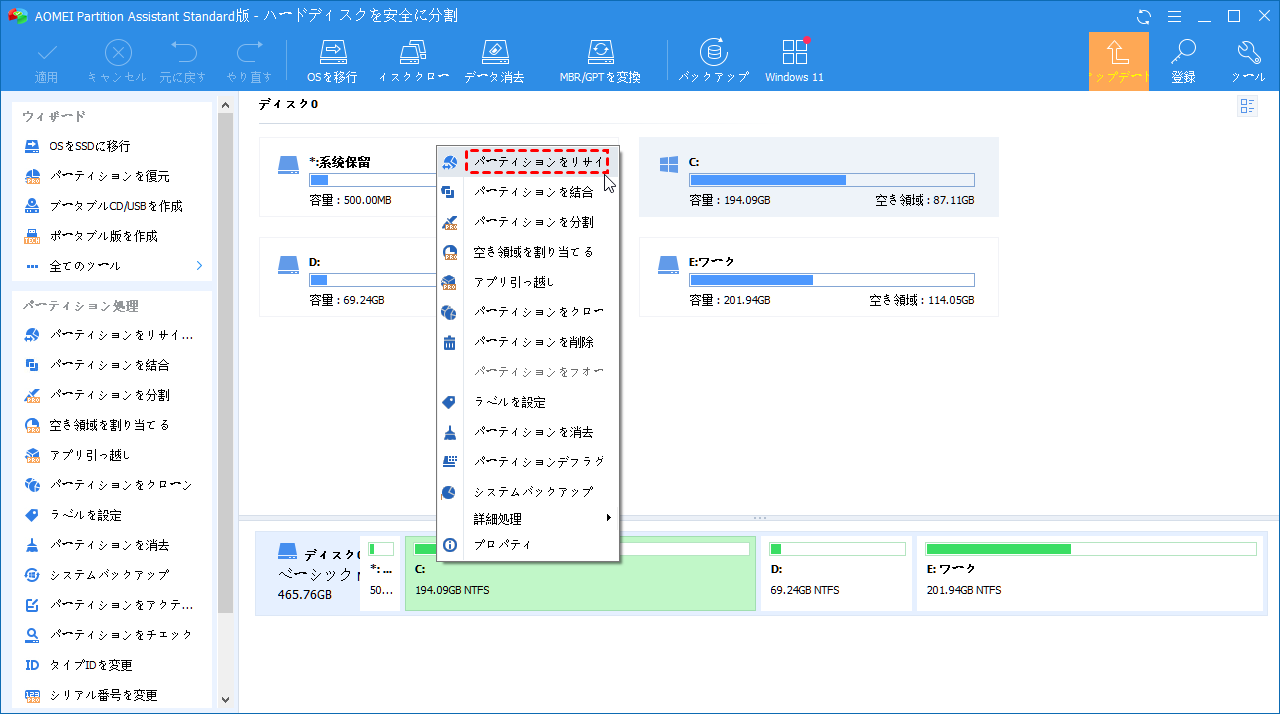The height and width of the screenshot is (714, 1280).
Task: Choose 空き領域を割り当てる in context menu
Action: click(x=528, y=252)
